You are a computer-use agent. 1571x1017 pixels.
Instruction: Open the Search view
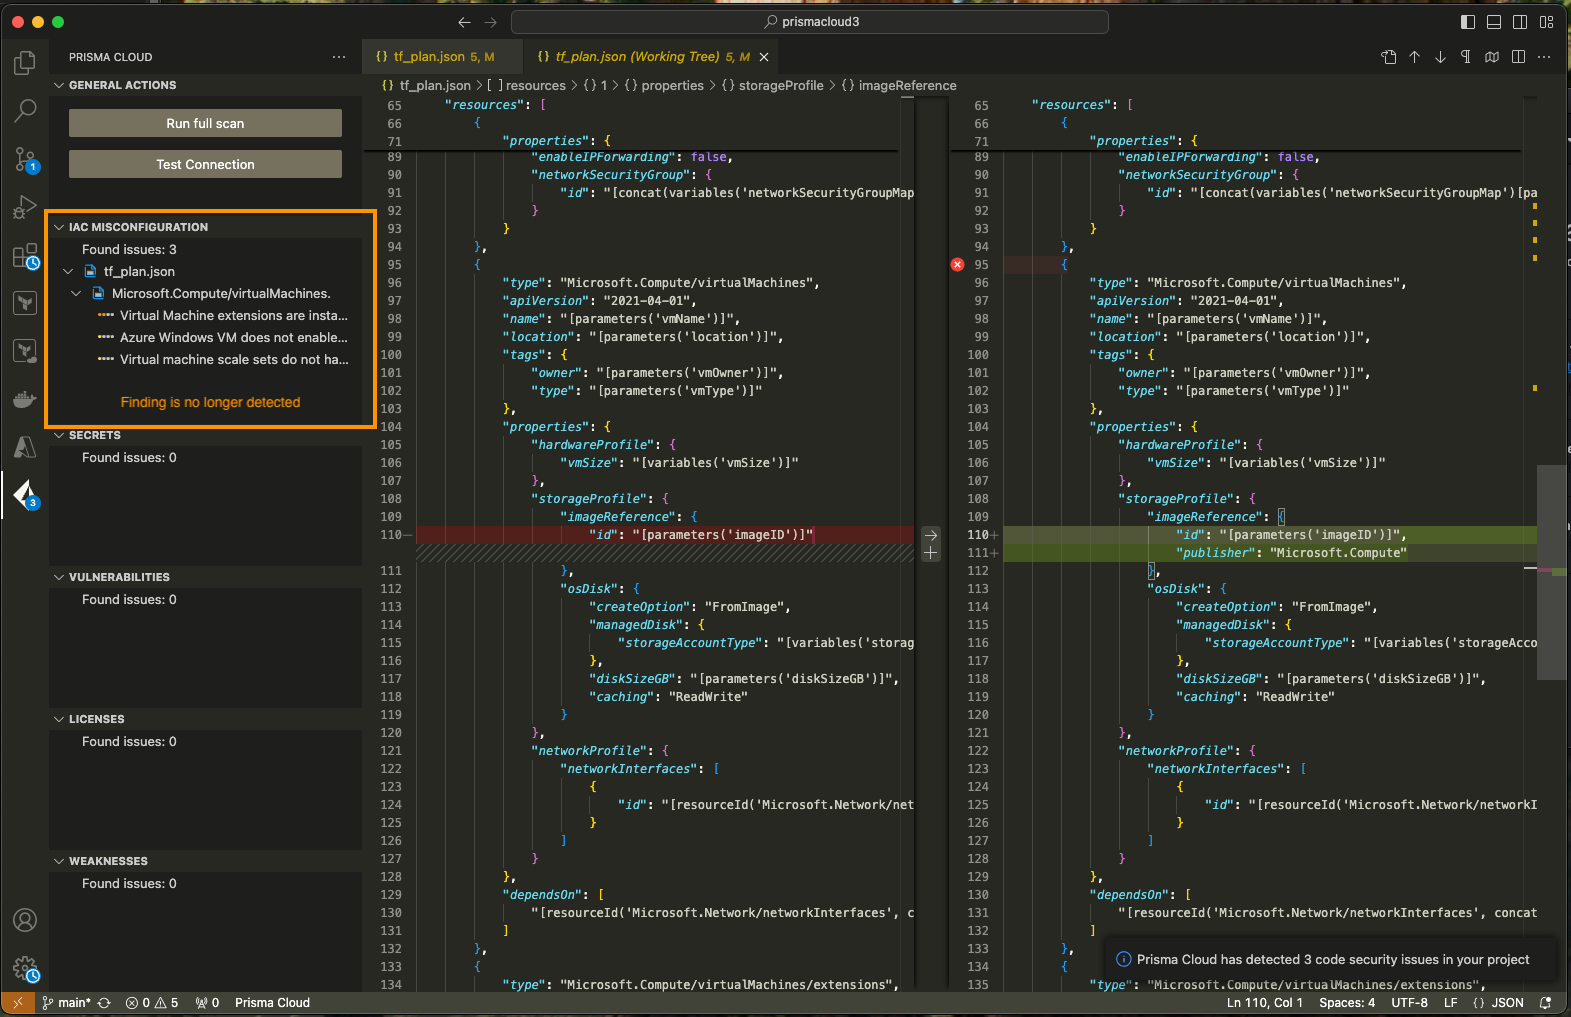(x=25, y=111)
